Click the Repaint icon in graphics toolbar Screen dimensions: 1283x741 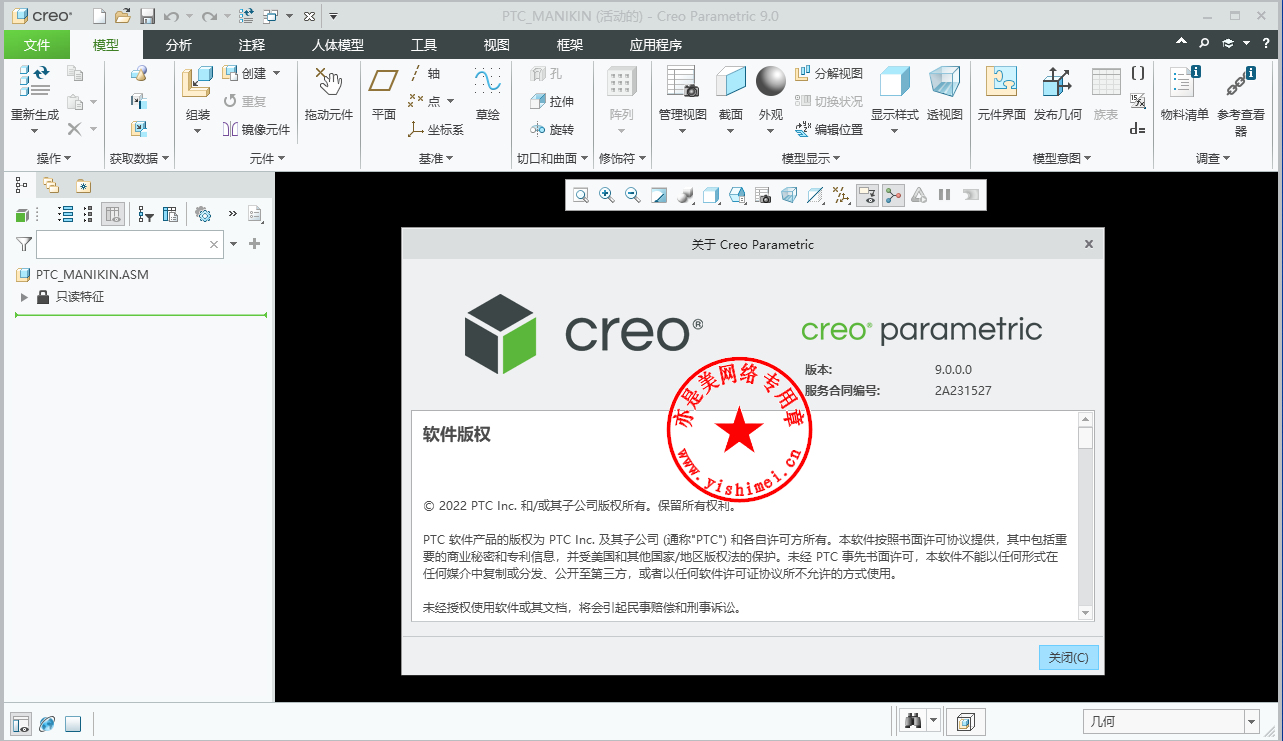[x=659, y=195]
